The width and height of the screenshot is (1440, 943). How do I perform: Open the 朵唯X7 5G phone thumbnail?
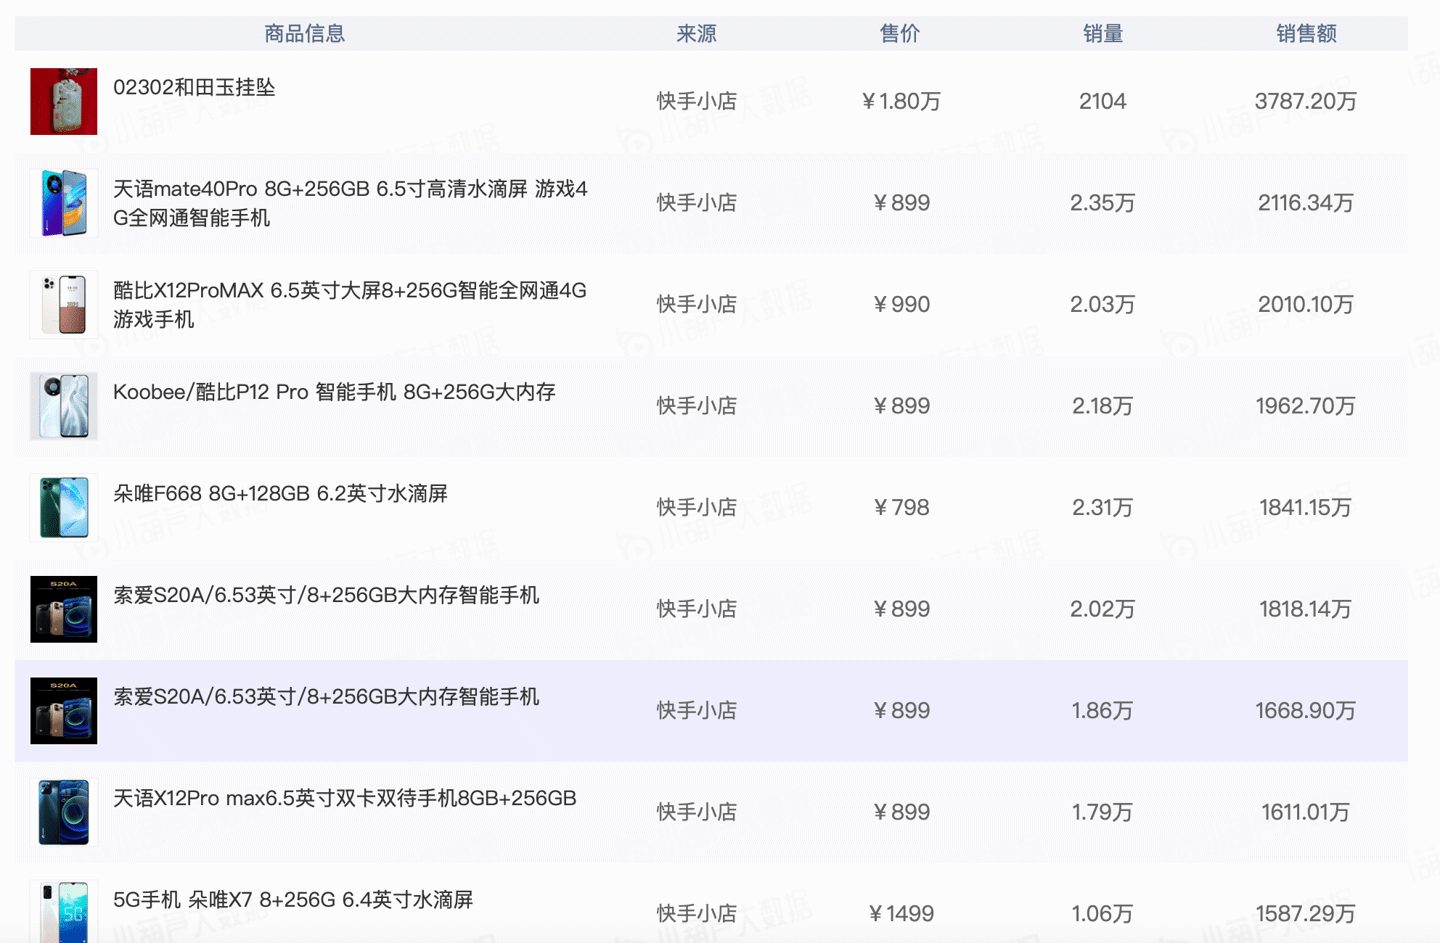pyautogui.click(x=64, y=911)
